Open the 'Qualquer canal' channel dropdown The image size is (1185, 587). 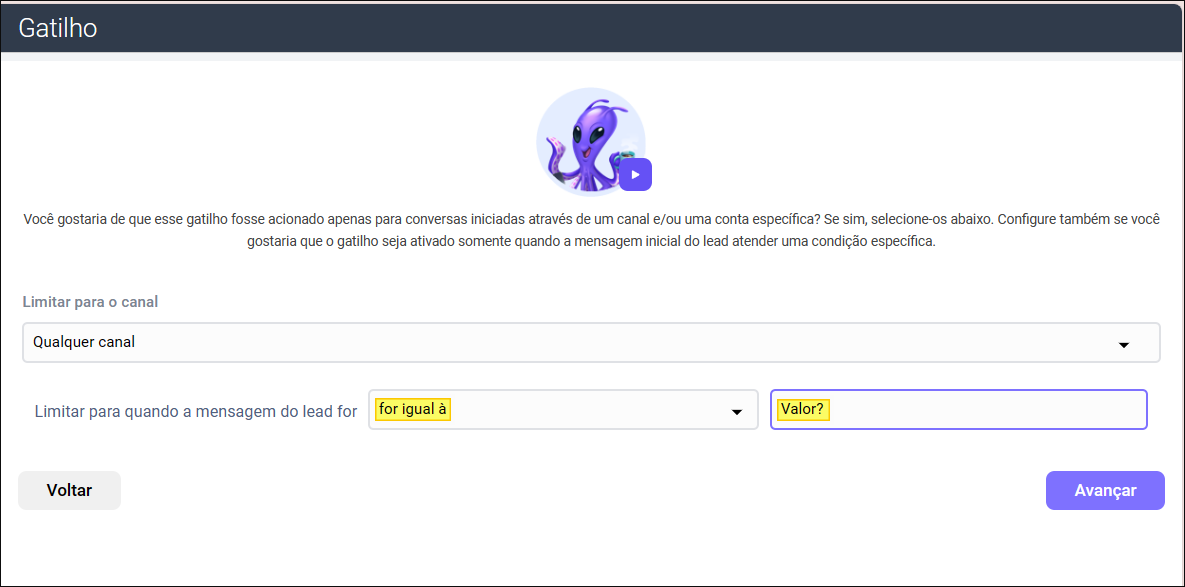590,342
